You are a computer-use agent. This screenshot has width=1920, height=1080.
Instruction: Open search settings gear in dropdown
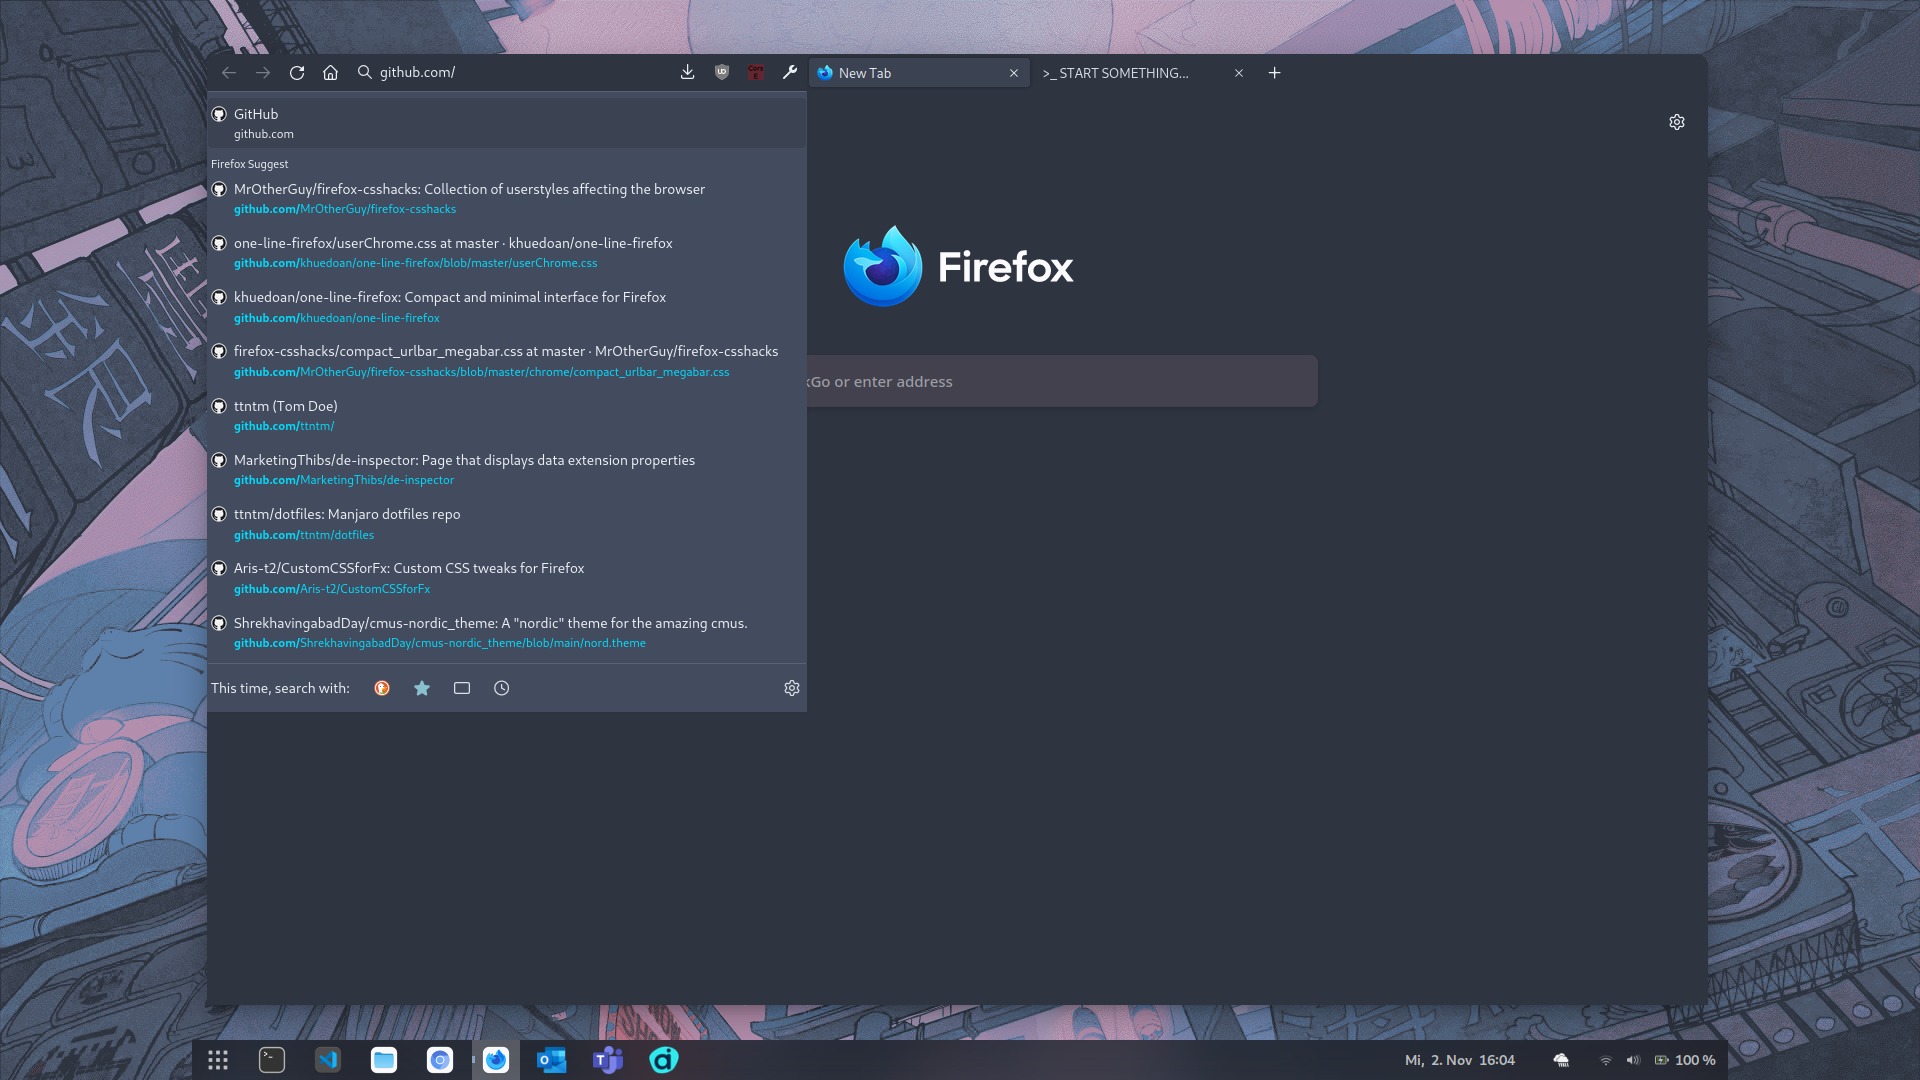tap(792, 688)
